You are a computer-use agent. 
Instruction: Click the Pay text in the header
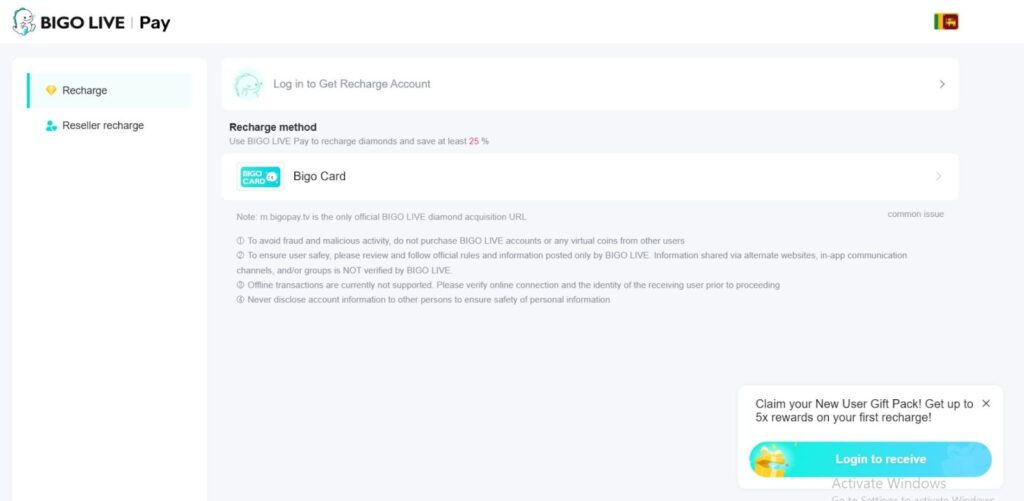click(155, 22)
